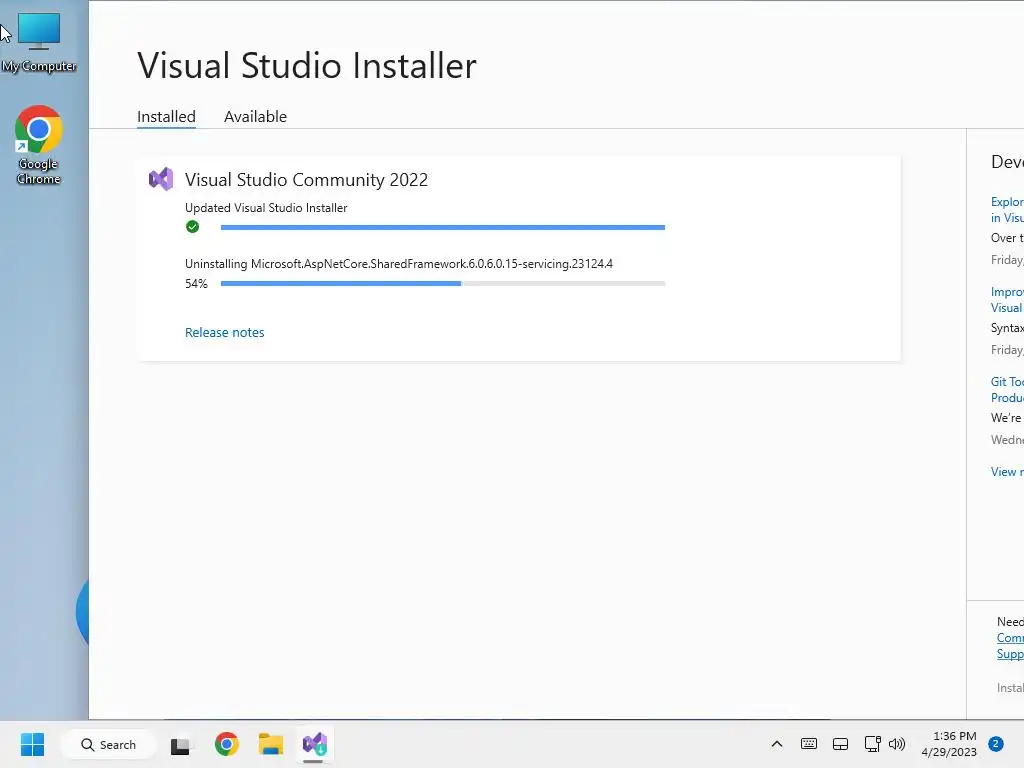Open Task View from the taskbar
This screenshot has width=1024, height=768.
point(180,745)
